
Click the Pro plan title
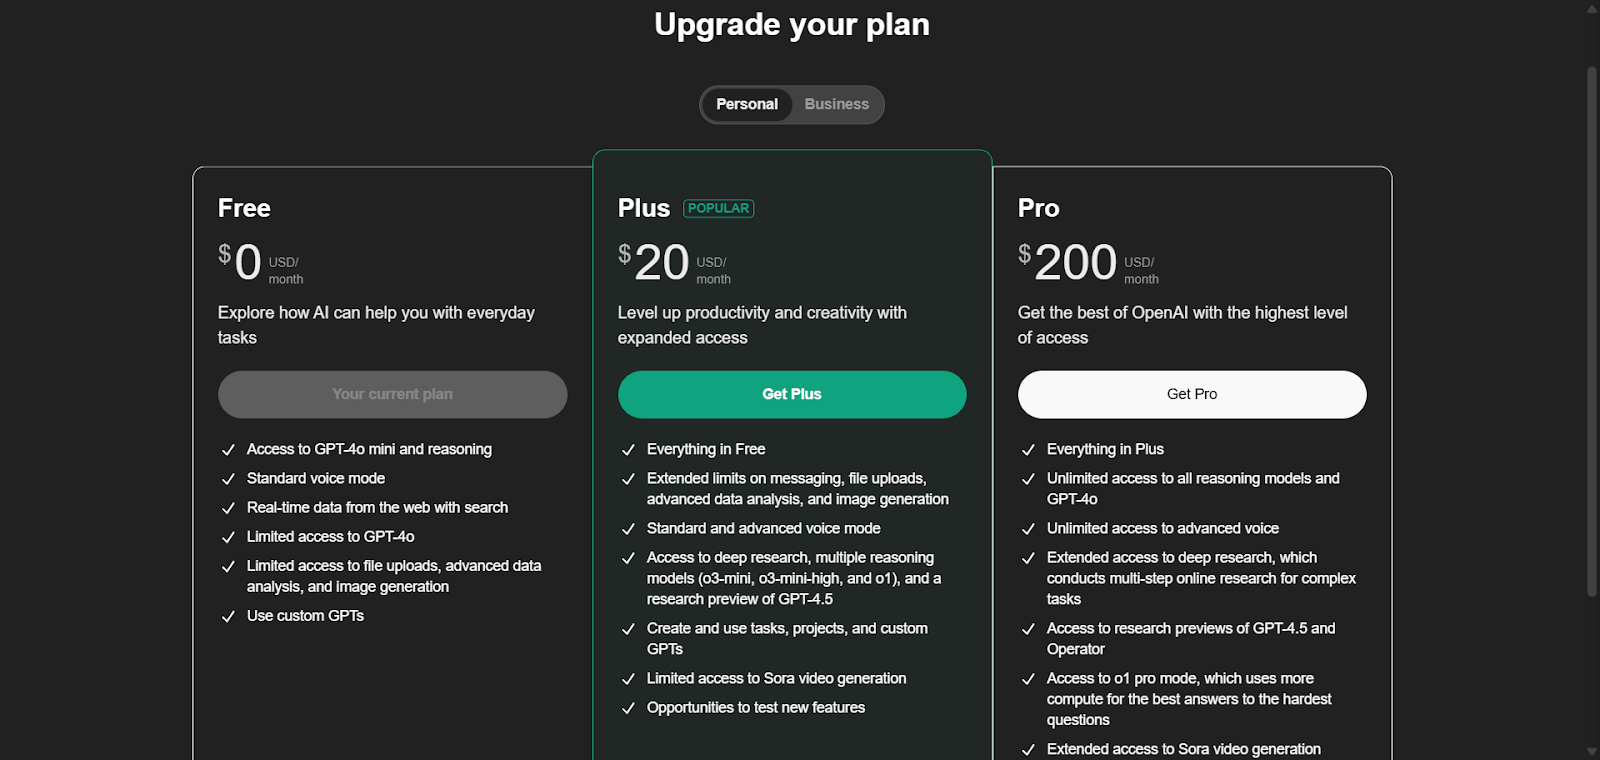tap(1038, 208)
